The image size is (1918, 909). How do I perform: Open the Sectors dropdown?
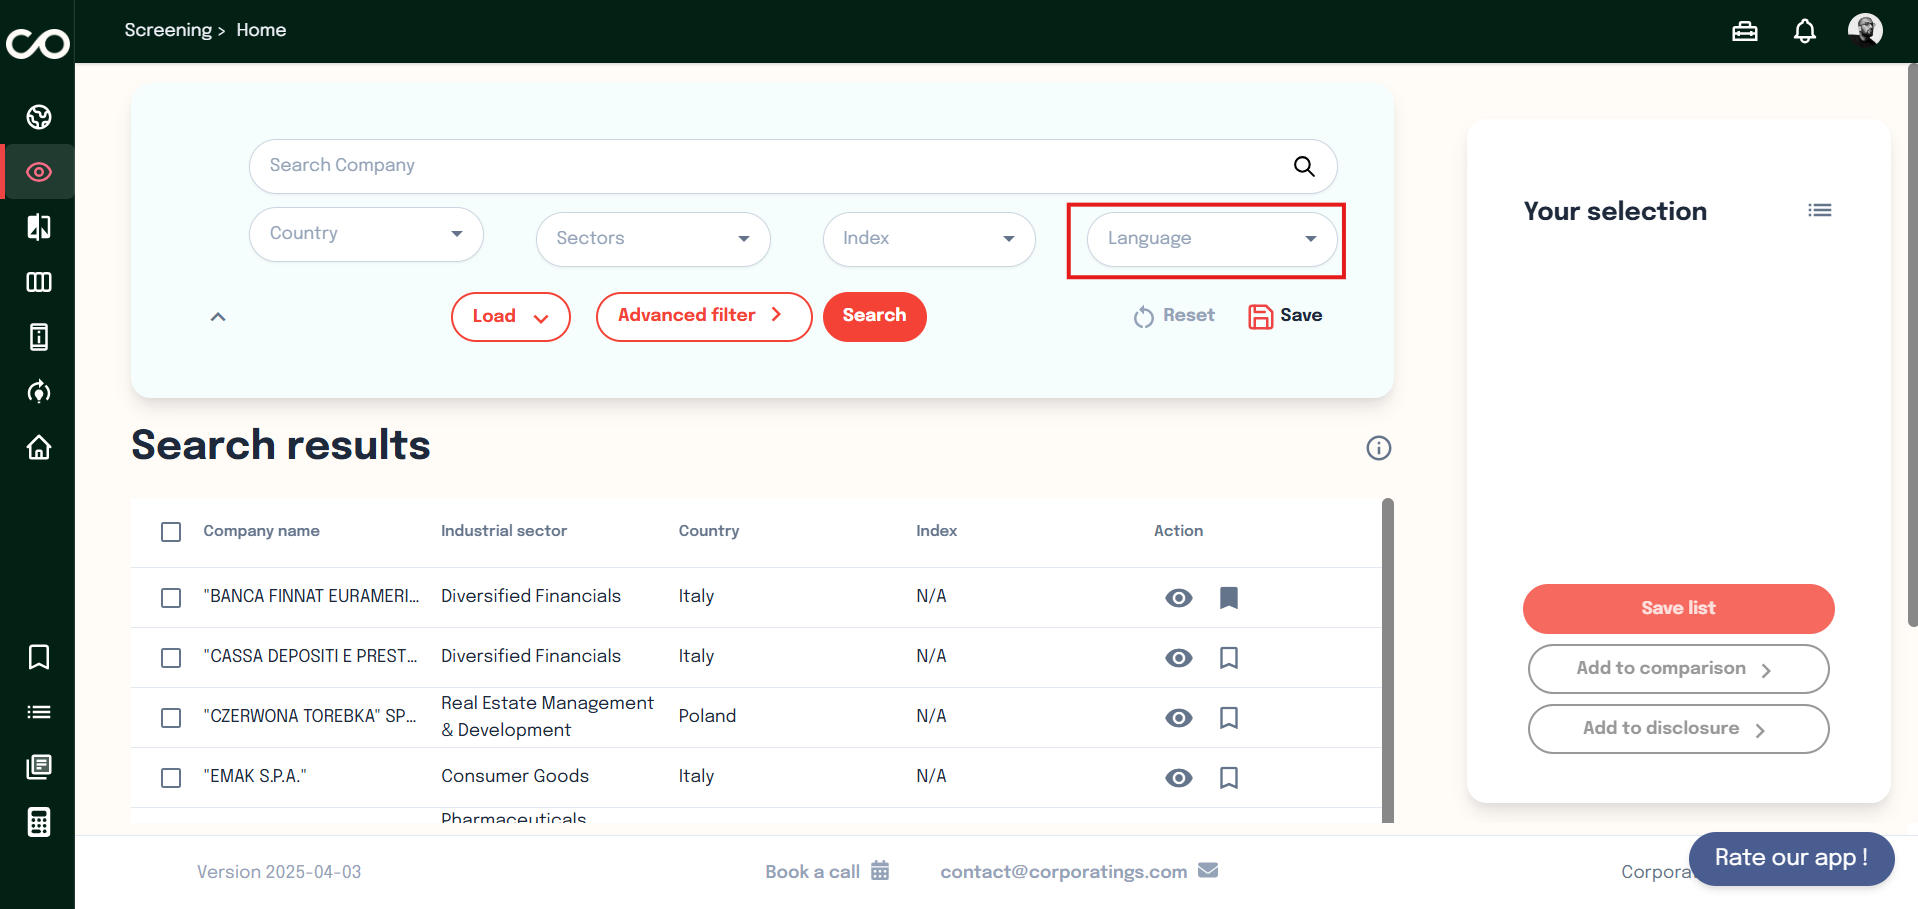[653, 239]
